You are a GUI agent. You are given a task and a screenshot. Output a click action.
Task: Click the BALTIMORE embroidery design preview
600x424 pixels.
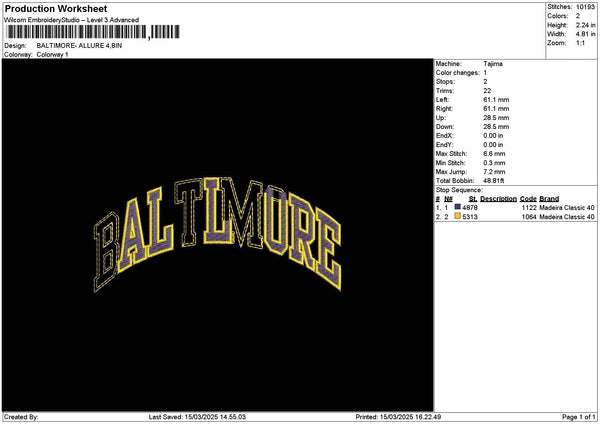coord(217,234)
